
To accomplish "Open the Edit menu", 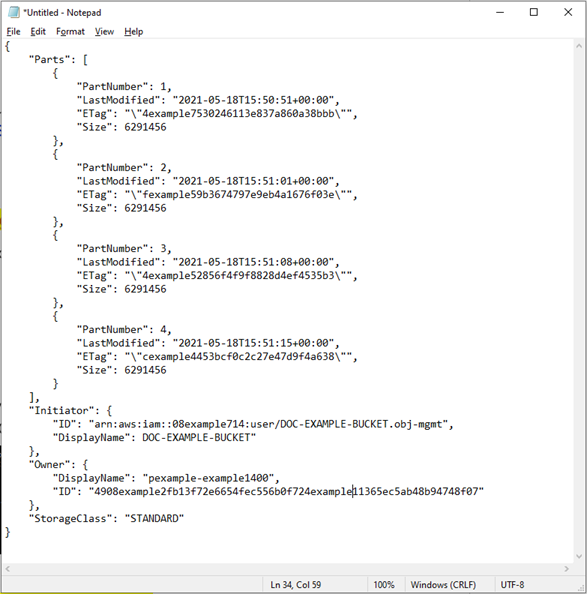I will coord(38,31).
